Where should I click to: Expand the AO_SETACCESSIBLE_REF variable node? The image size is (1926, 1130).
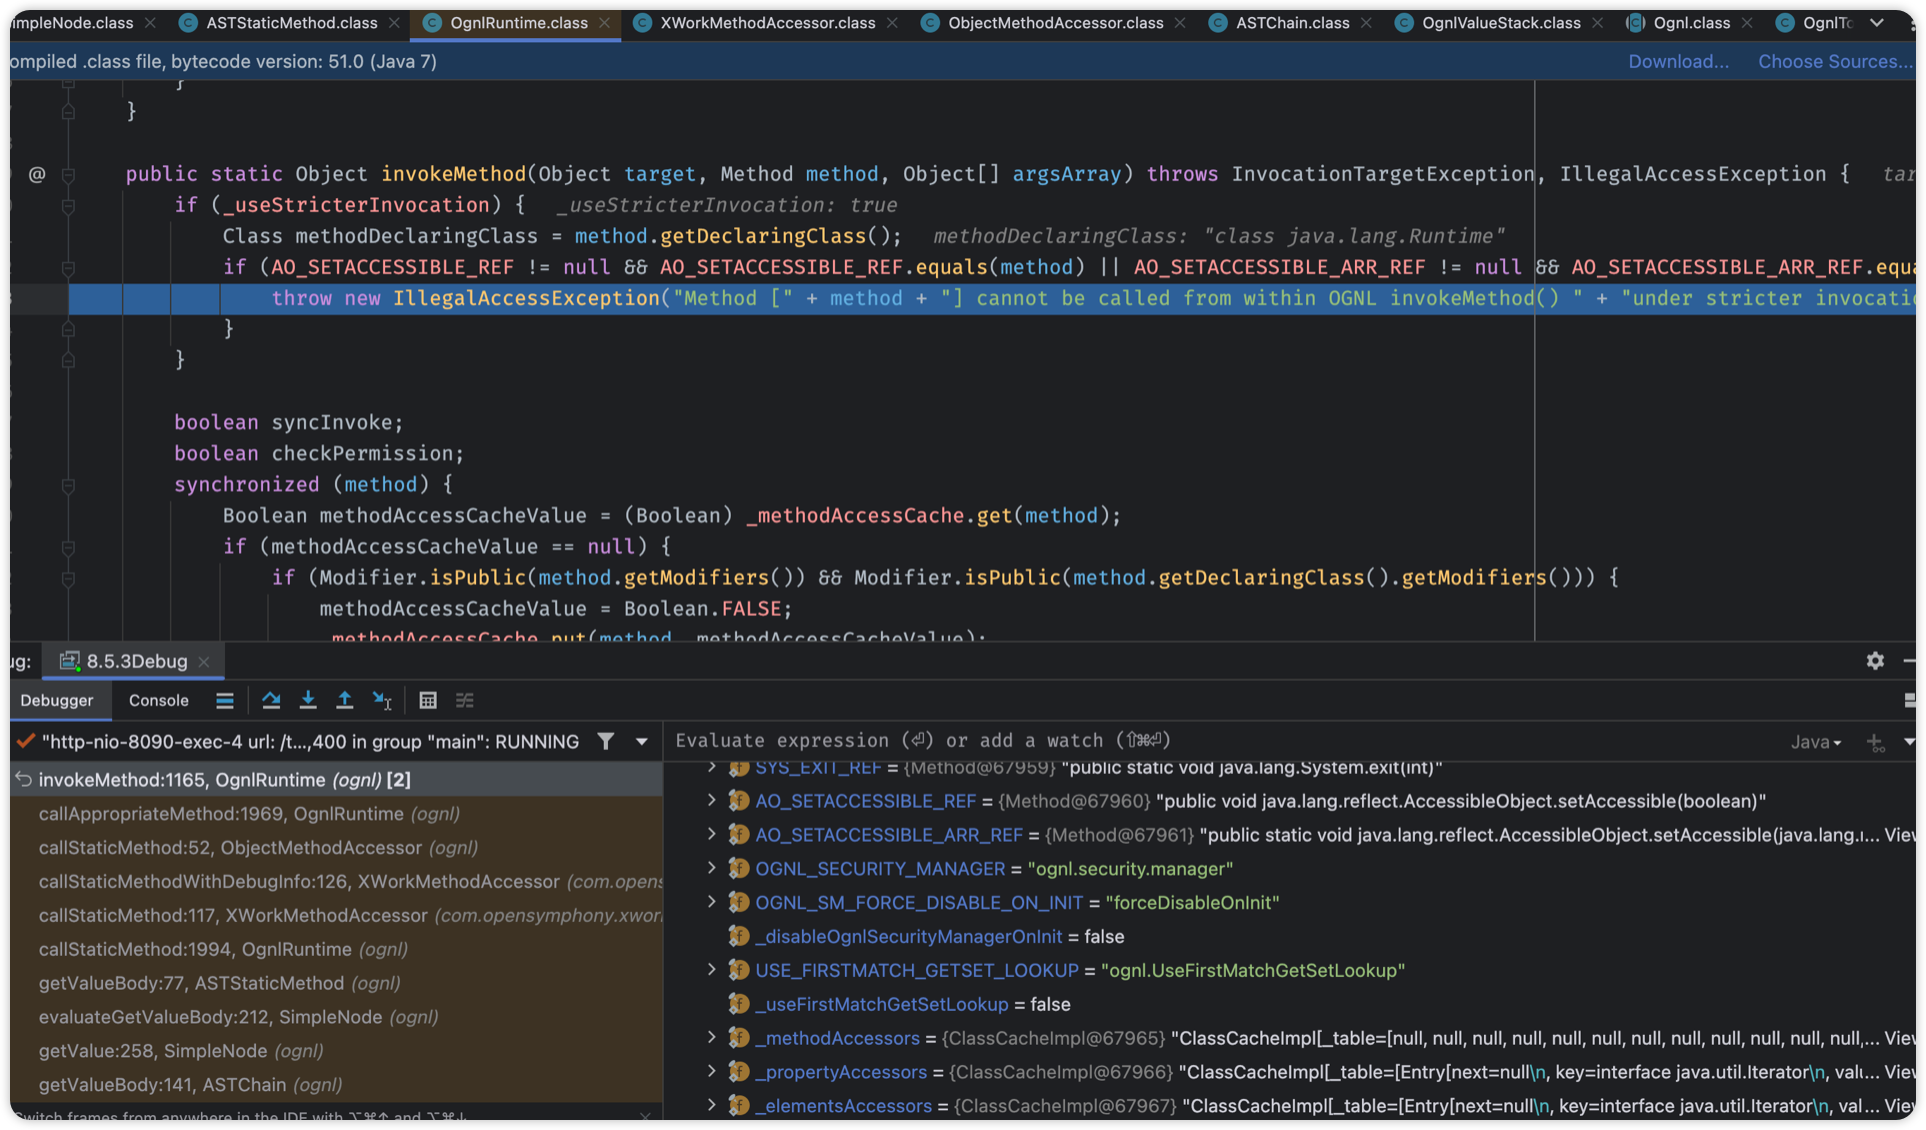711,801
